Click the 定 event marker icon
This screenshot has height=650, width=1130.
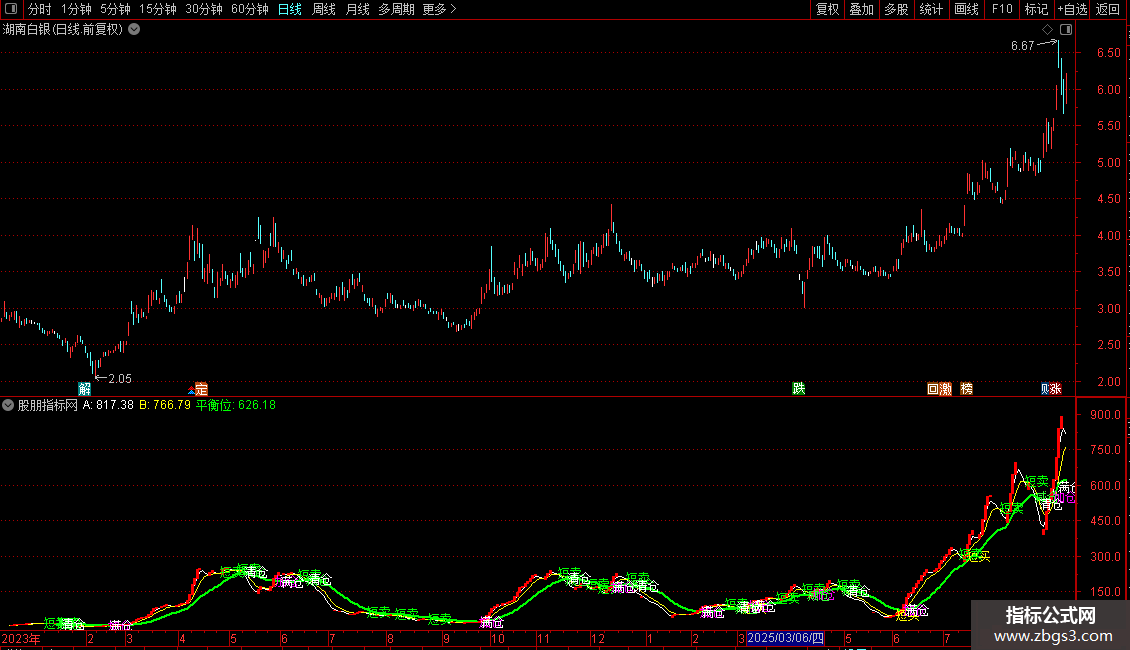(201, 388)
